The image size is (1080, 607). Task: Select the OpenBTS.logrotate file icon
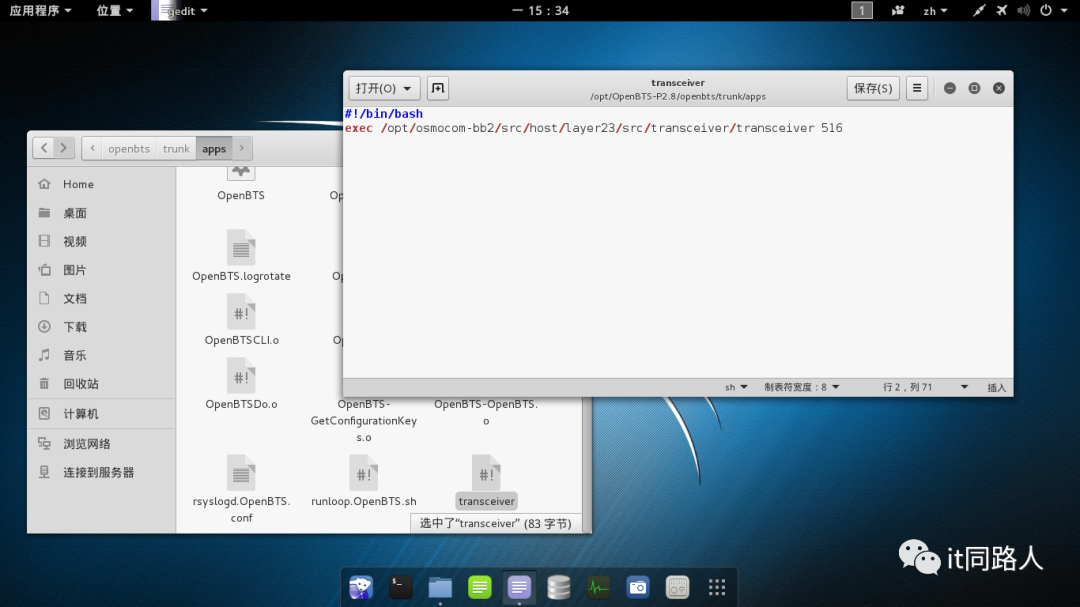240,247
